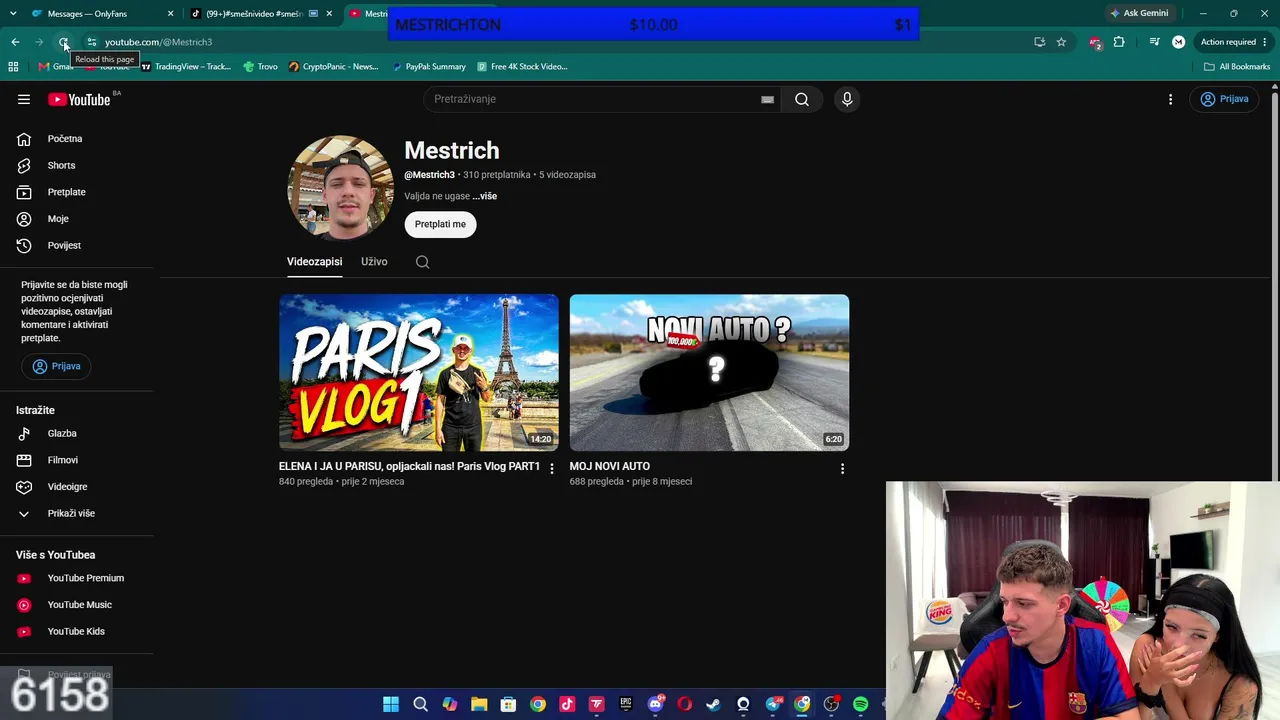1280x720 pixels.
Task: Open the on-screen keyboard in search box
Action: click(767, 99)
